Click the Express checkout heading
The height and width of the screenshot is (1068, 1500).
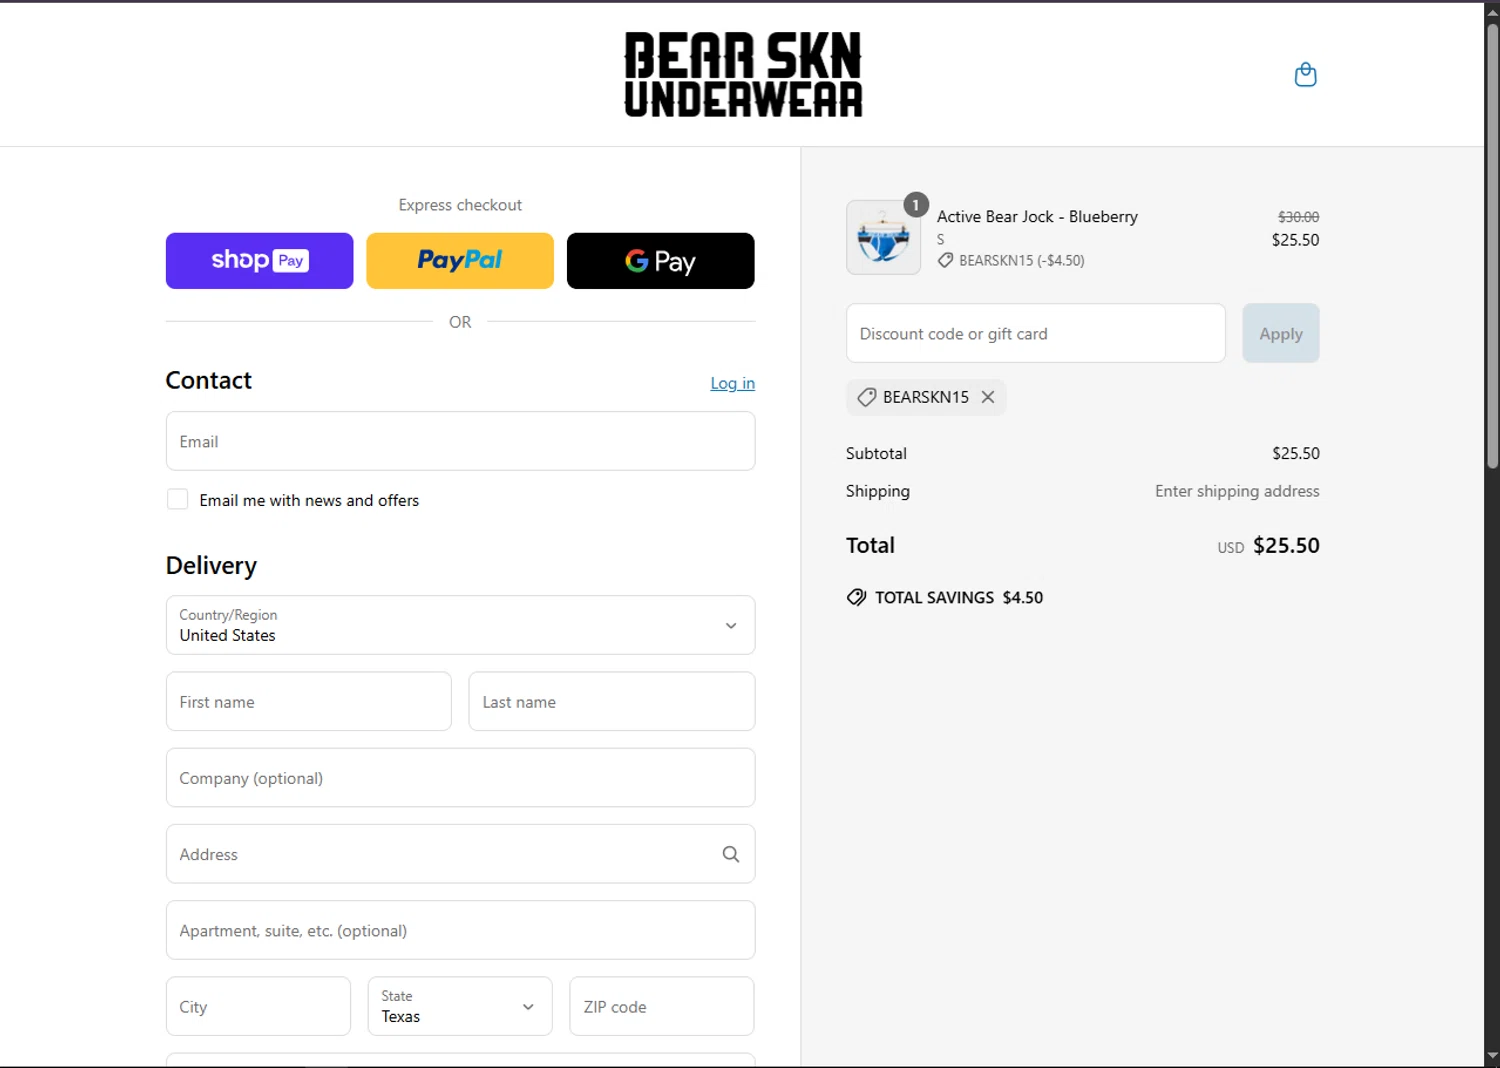pos(460,205)
